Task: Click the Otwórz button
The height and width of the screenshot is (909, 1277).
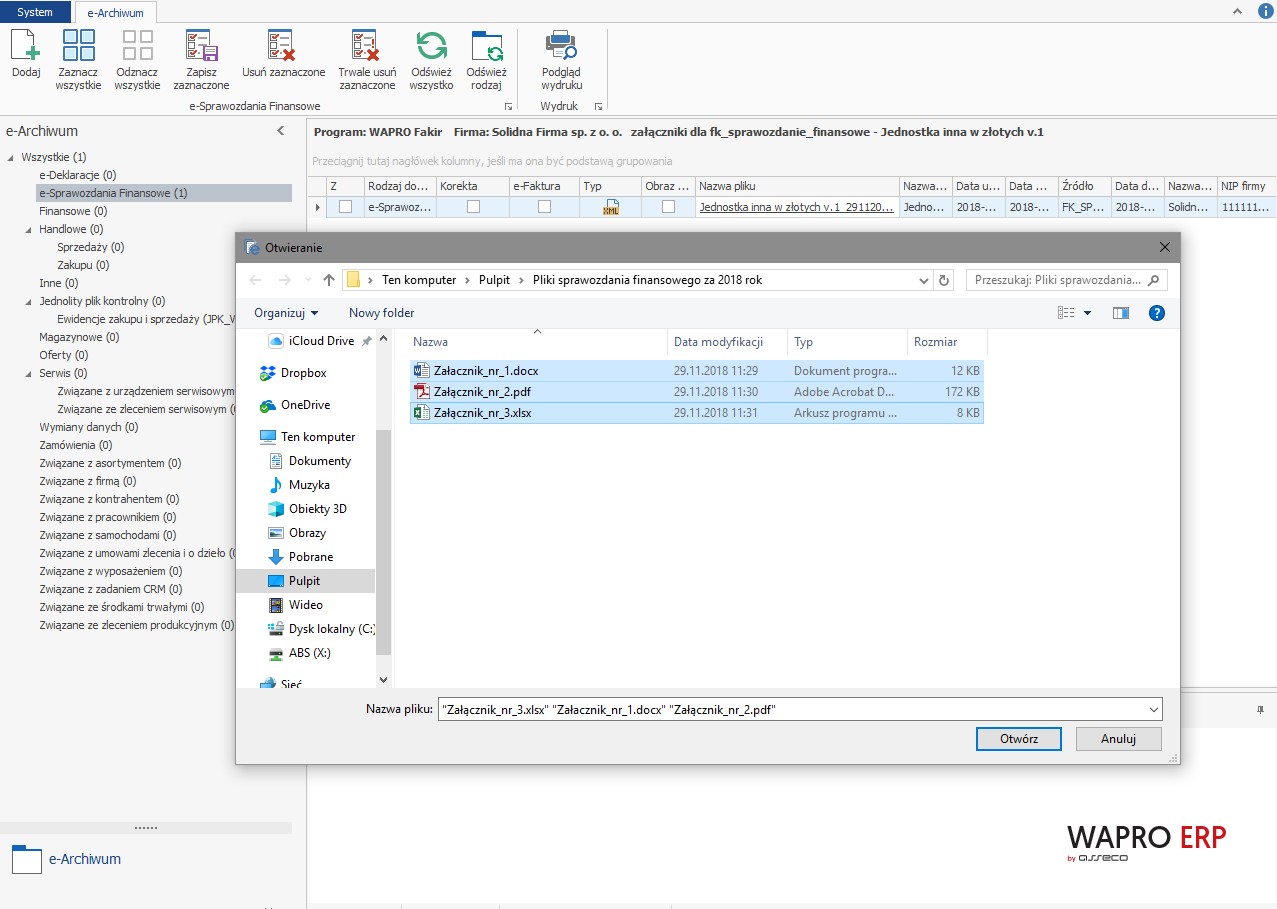Action: [x=1019, y=739]
